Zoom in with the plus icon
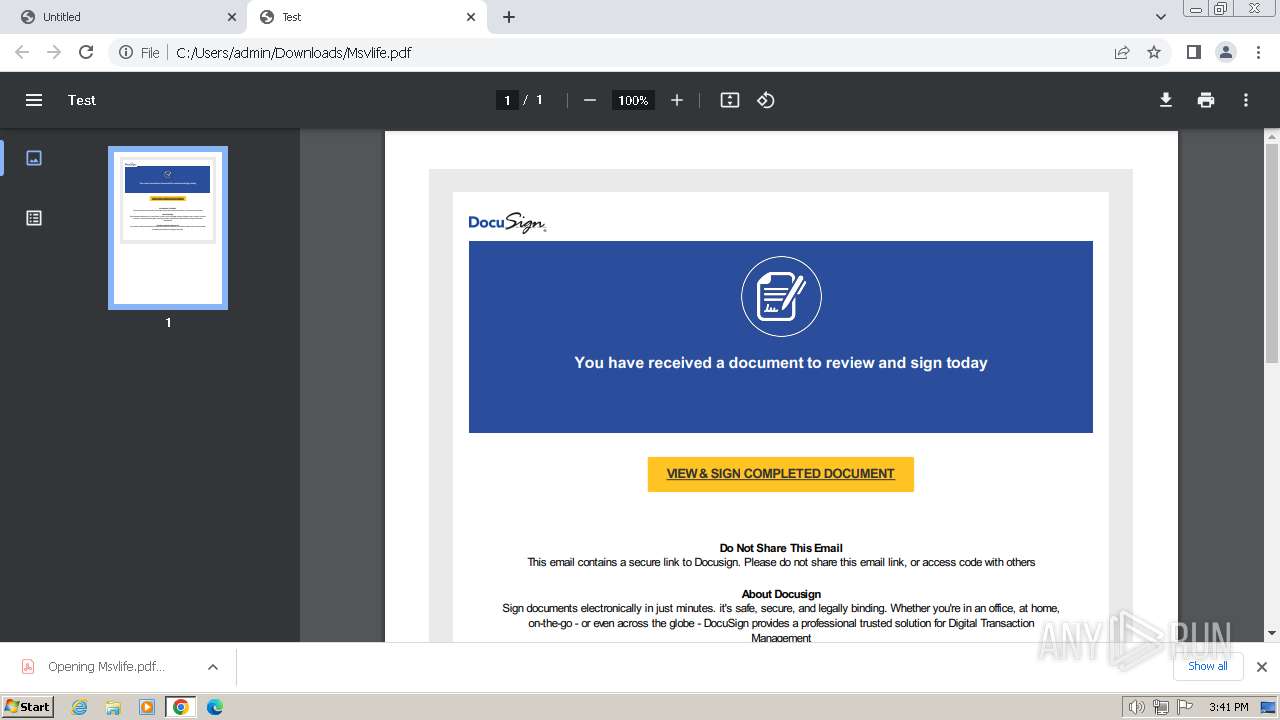 [677, 100]
